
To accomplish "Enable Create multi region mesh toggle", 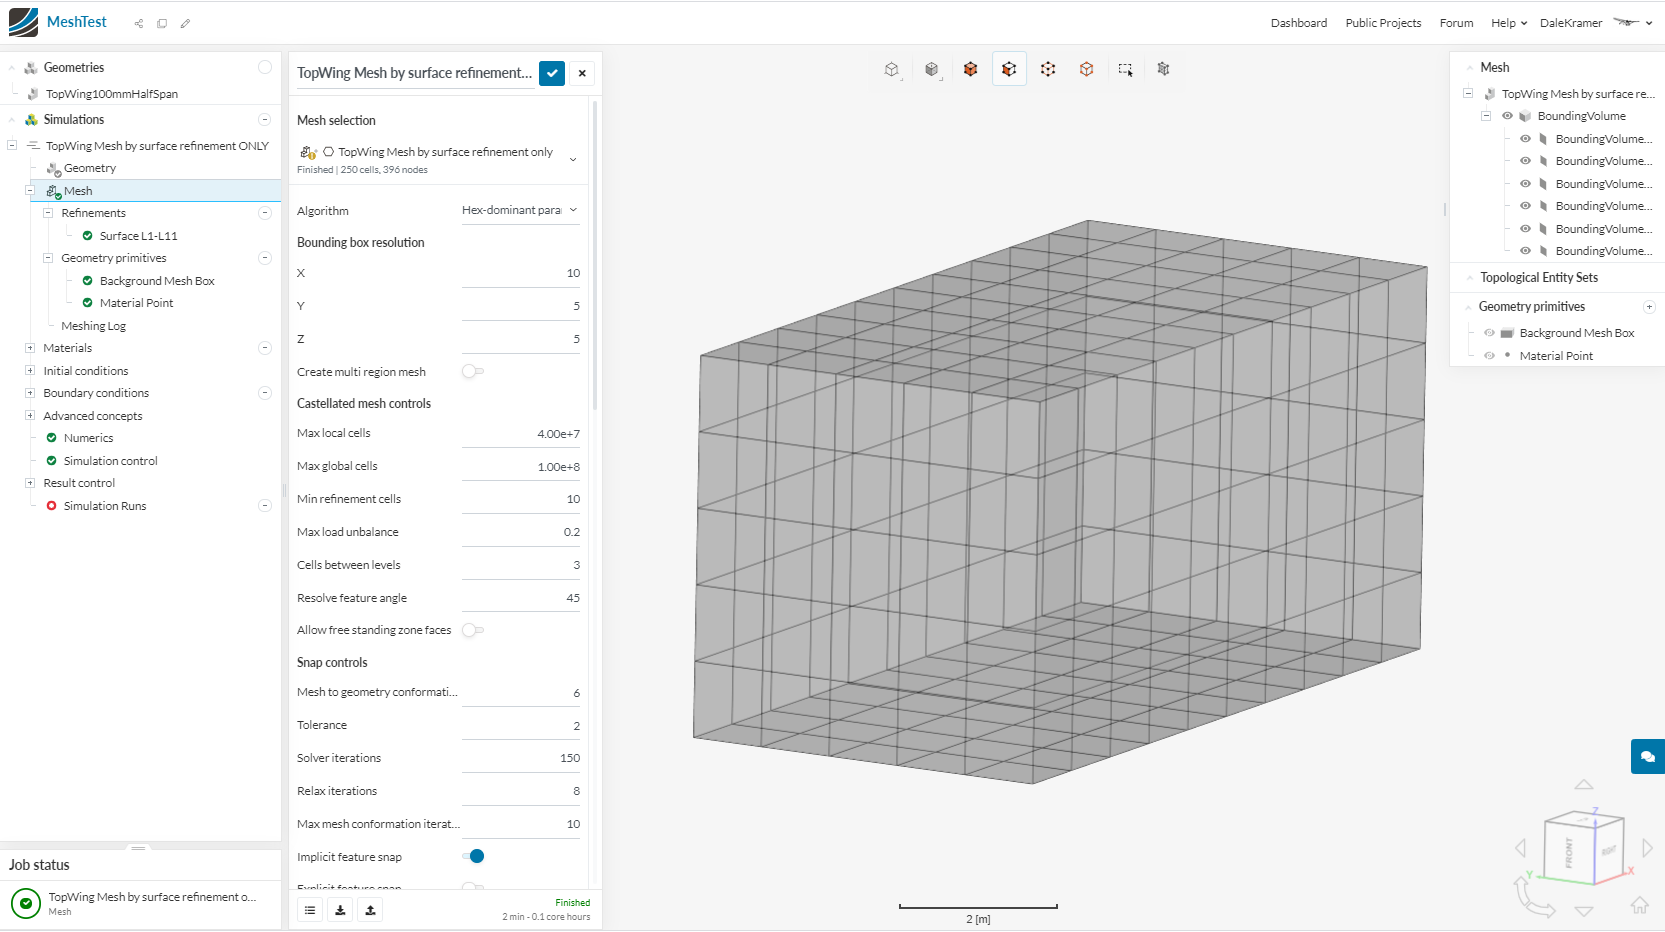I will (472, 372).
